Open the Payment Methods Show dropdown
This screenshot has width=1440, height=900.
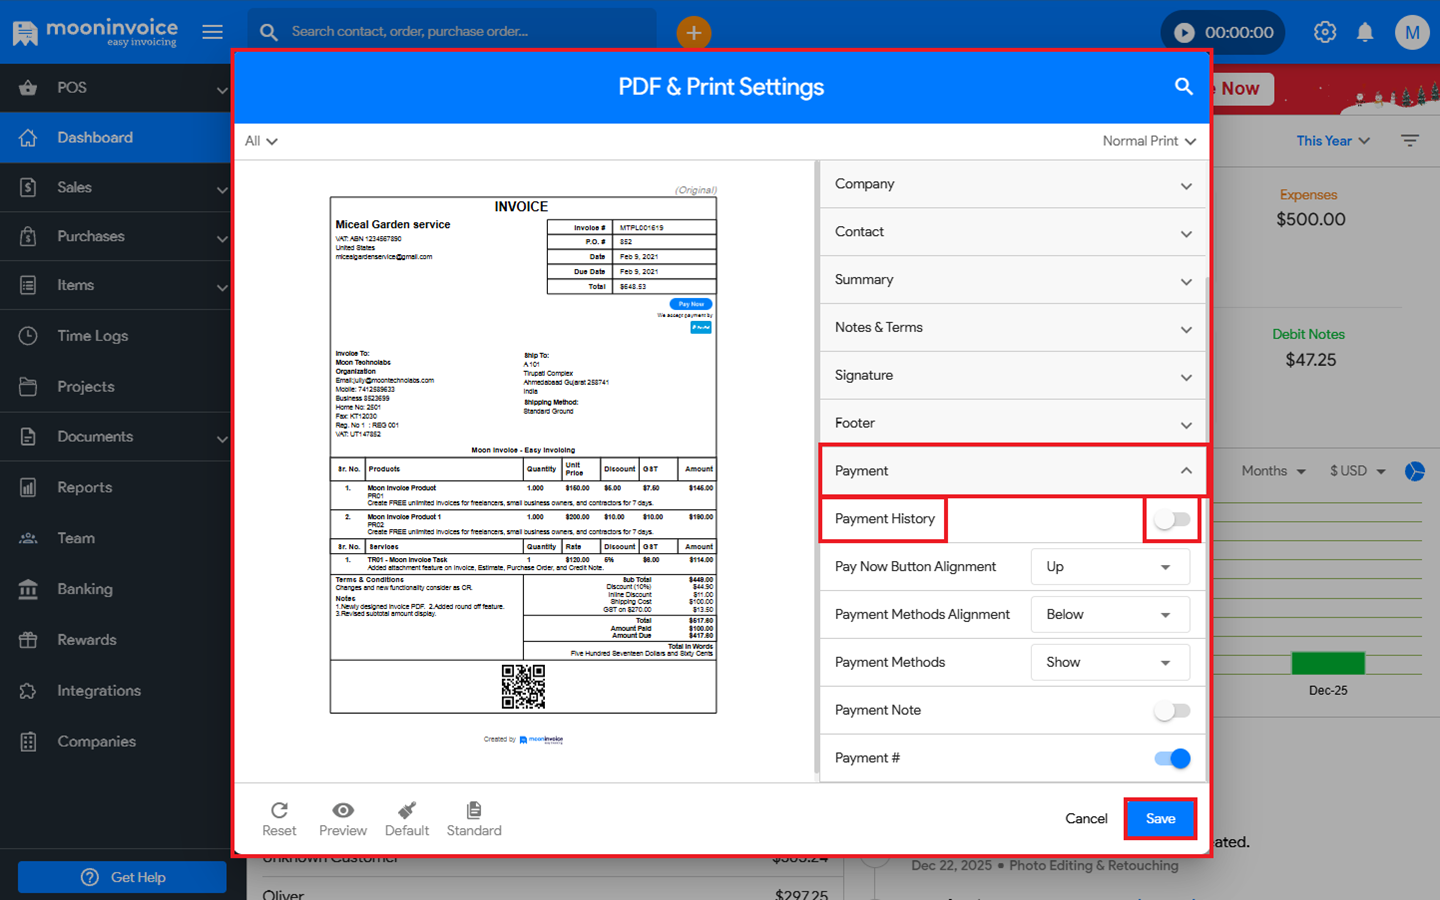tap(1110, 663)
